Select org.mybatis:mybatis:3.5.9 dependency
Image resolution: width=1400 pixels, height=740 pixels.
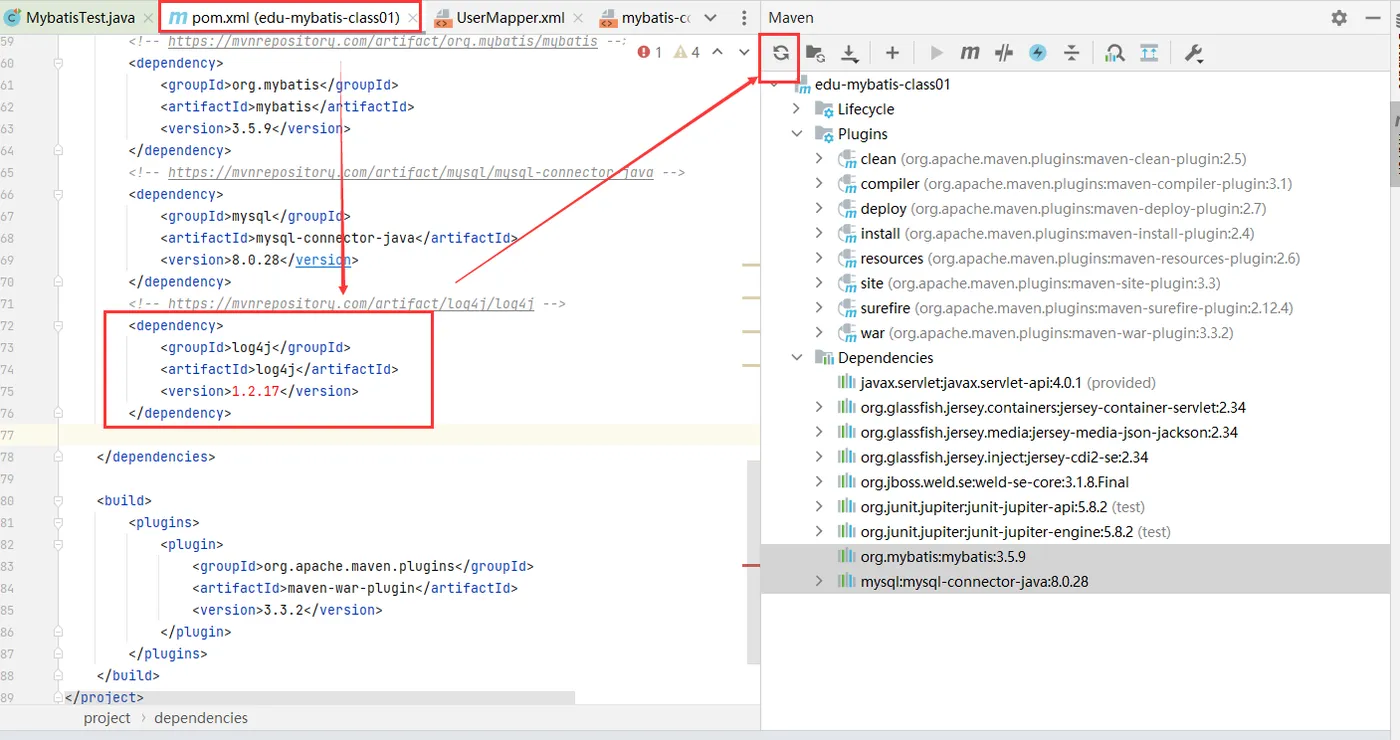click(1076, 556)
